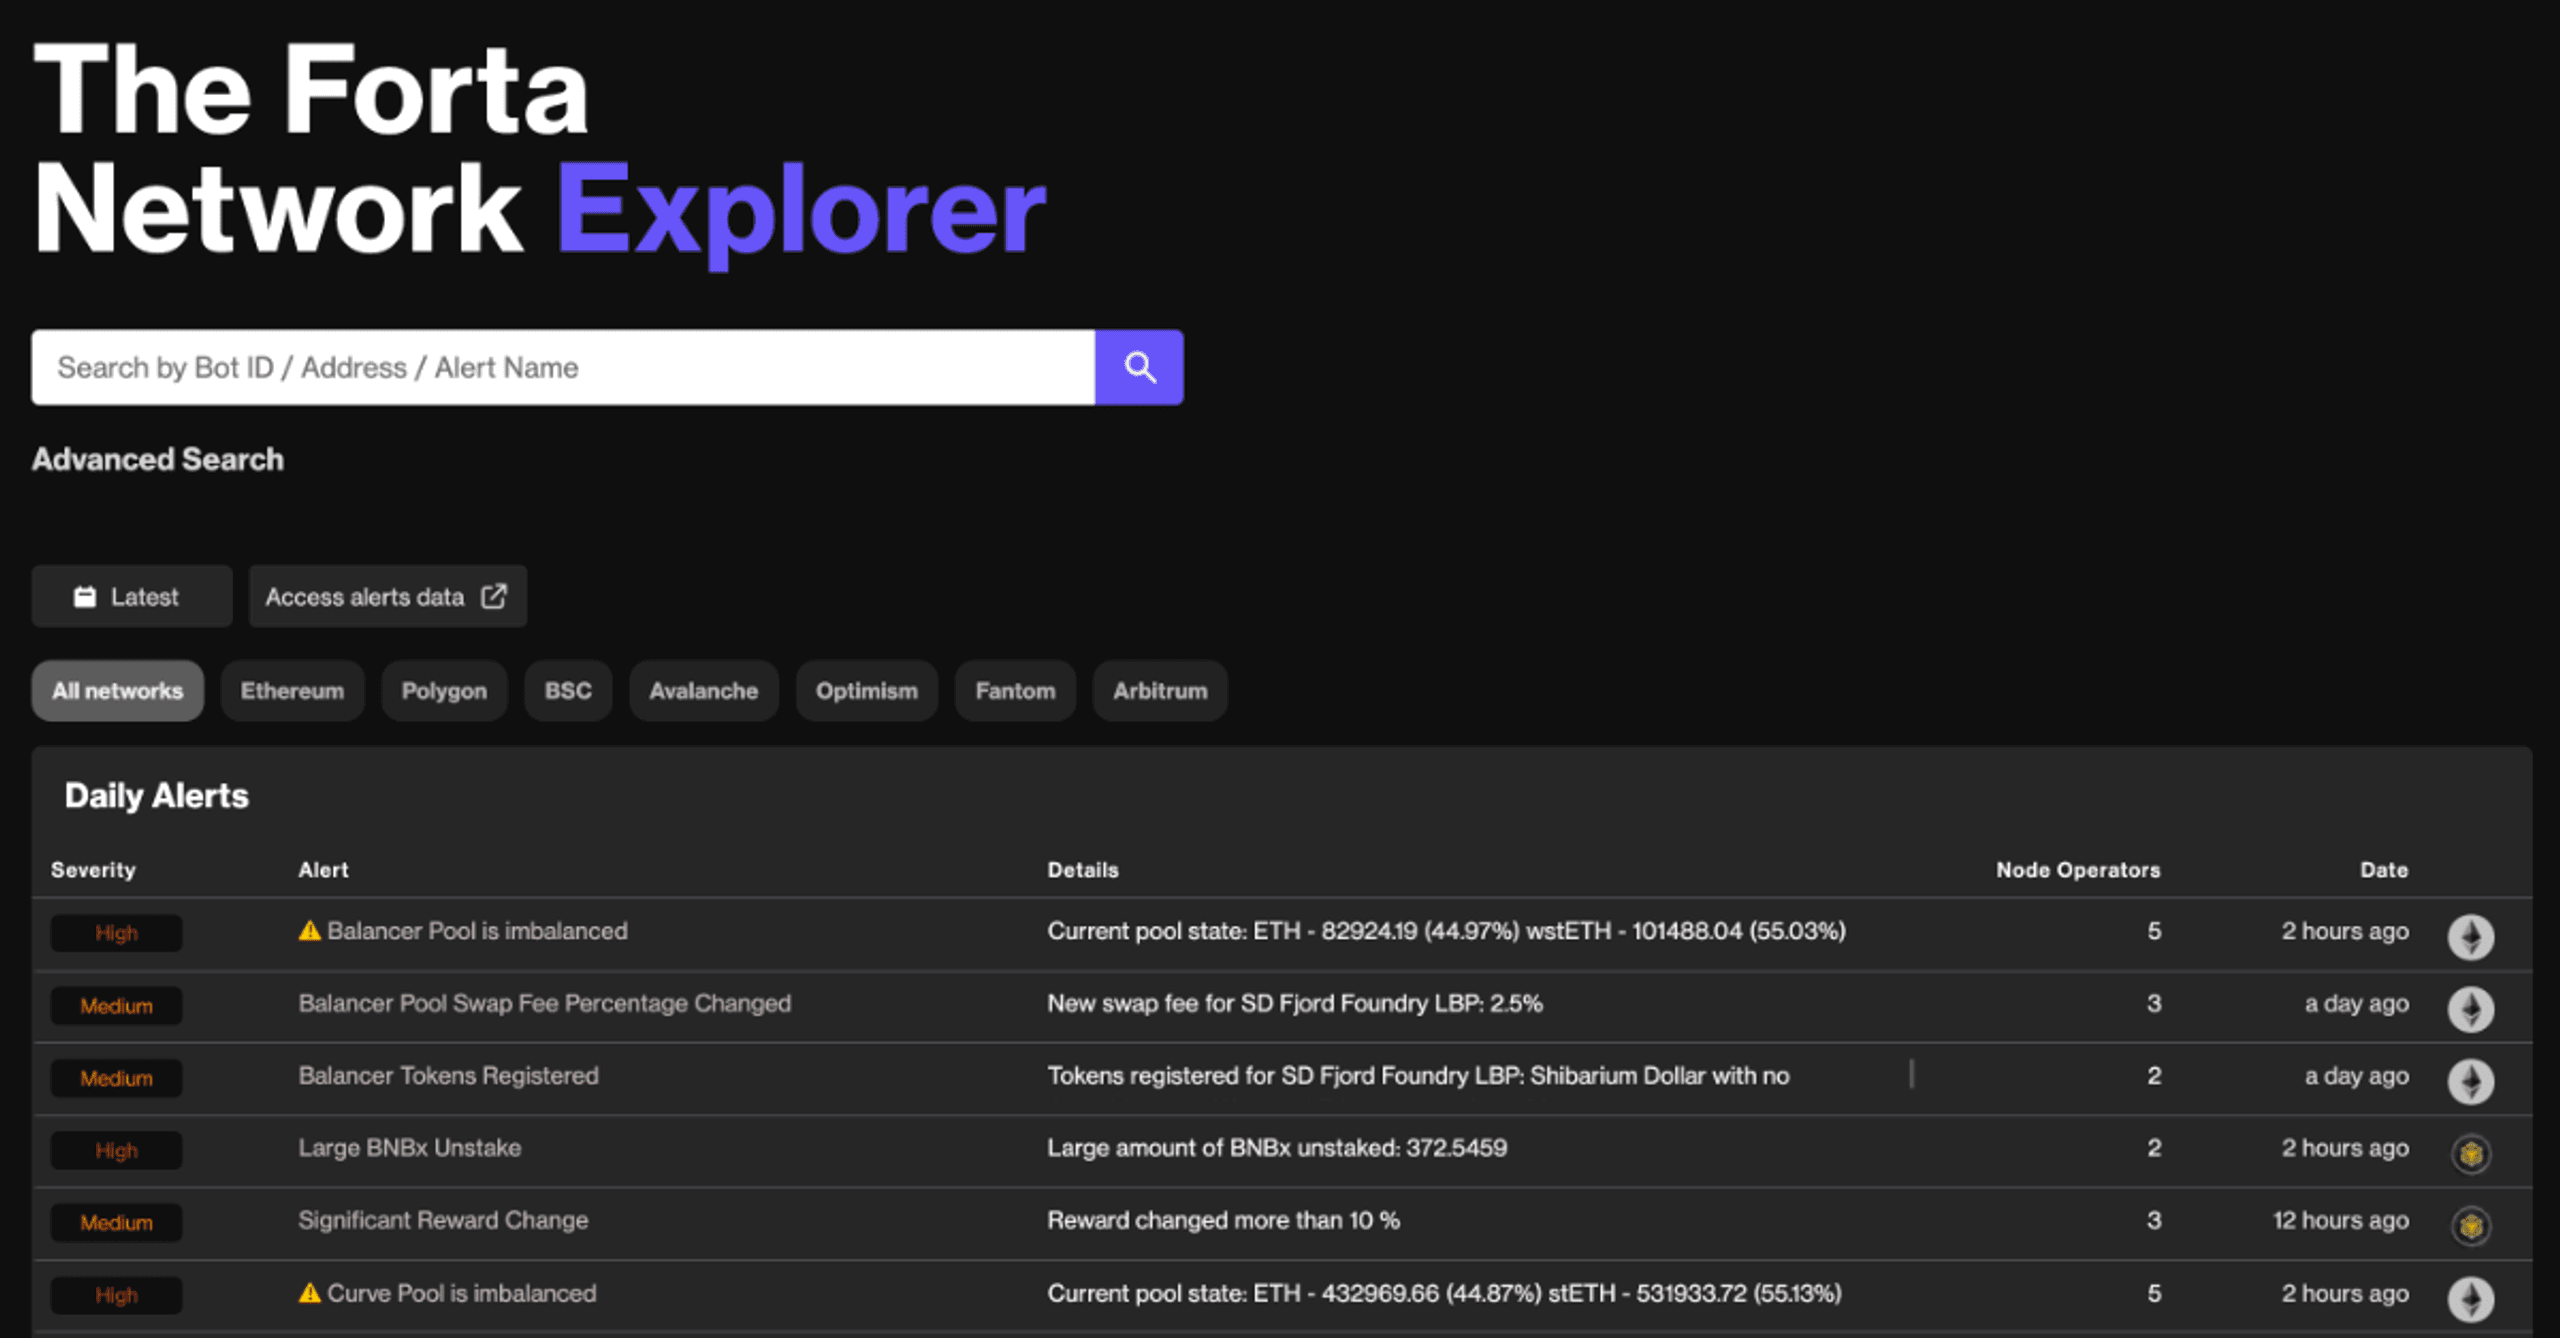
Task: Filter alerts by BSC network
Action: click(x=568, y=690)
